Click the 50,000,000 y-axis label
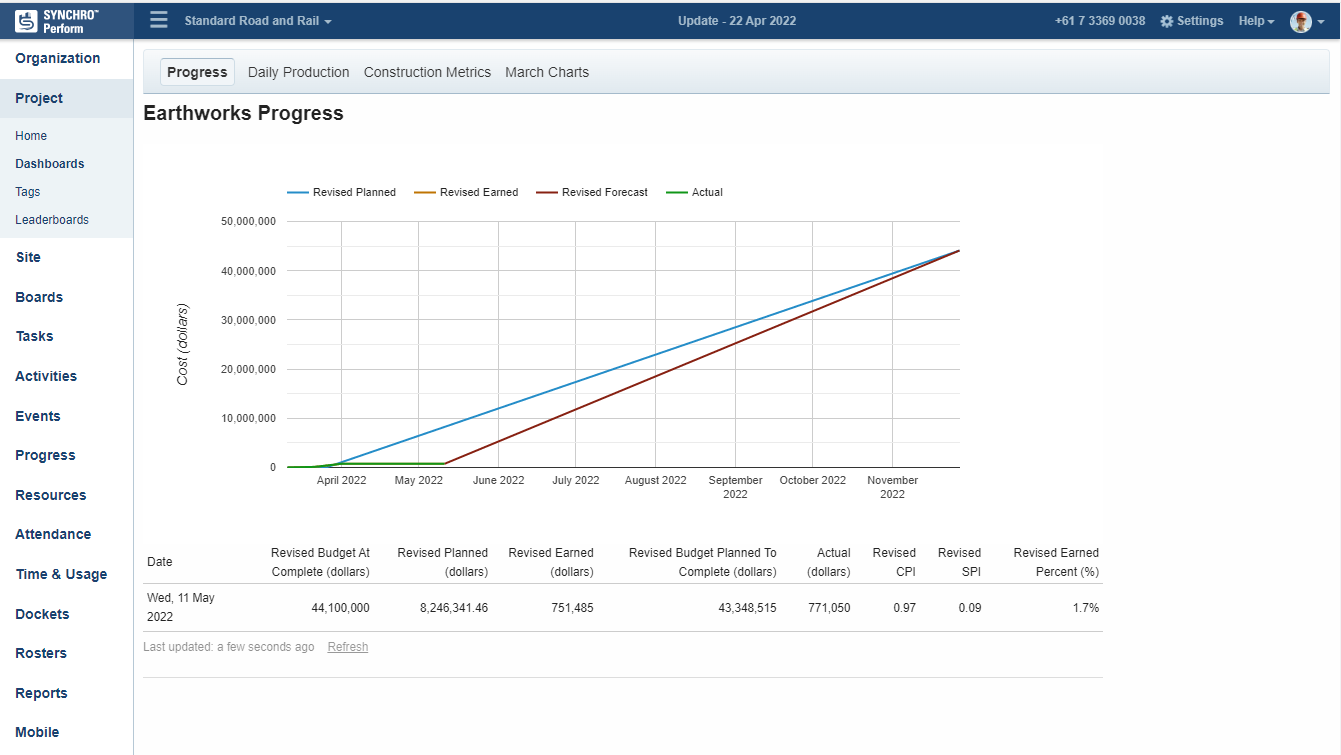1341x755 pixels. [248, 221]
